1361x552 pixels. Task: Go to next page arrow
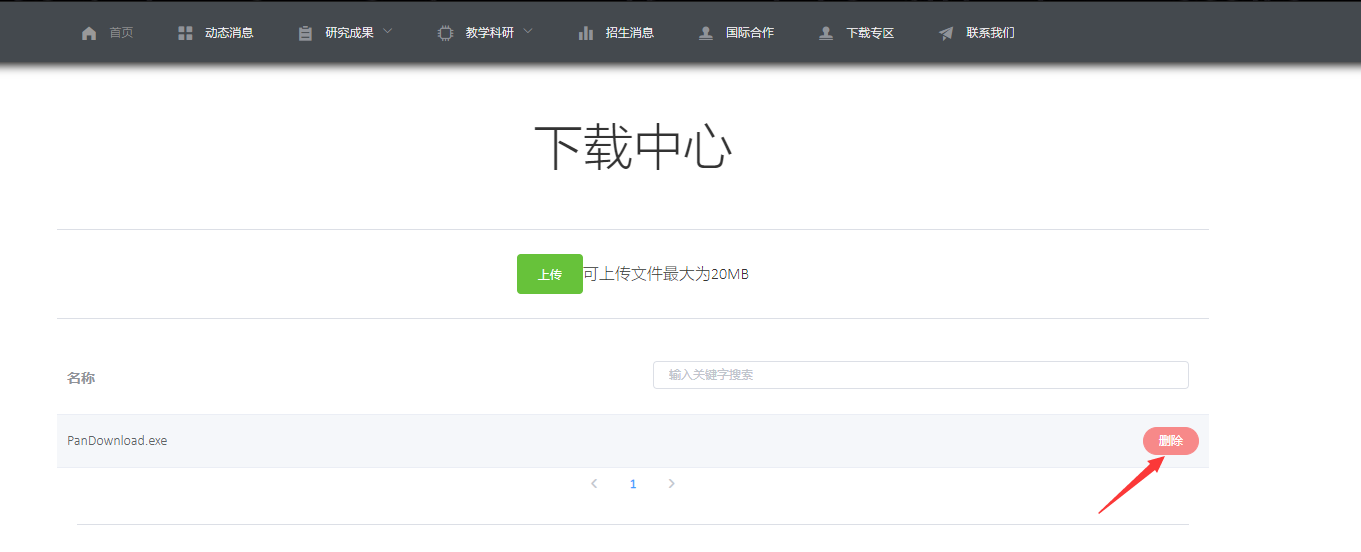671,484
